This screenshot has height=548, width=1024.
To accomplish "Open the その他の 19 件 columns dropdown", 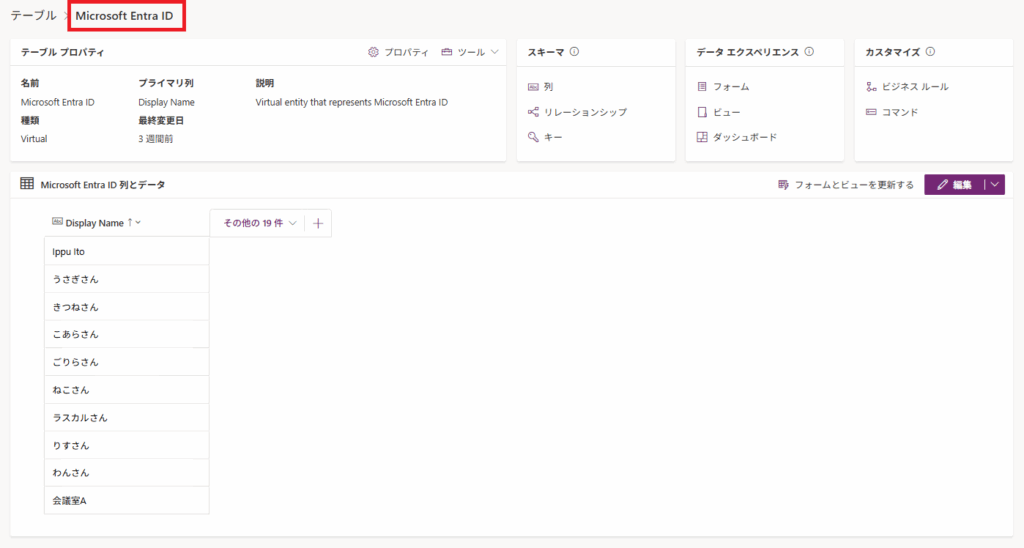I will click(259, 223).
